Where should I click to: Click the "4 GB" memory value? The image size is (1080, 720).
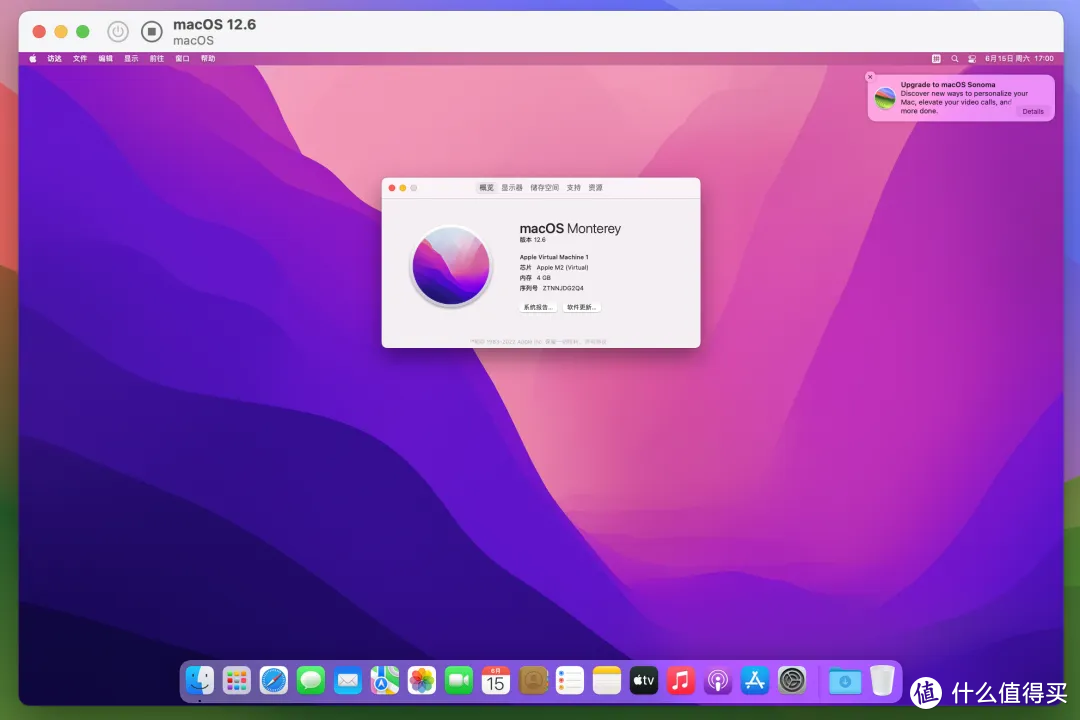pos(543,278)
